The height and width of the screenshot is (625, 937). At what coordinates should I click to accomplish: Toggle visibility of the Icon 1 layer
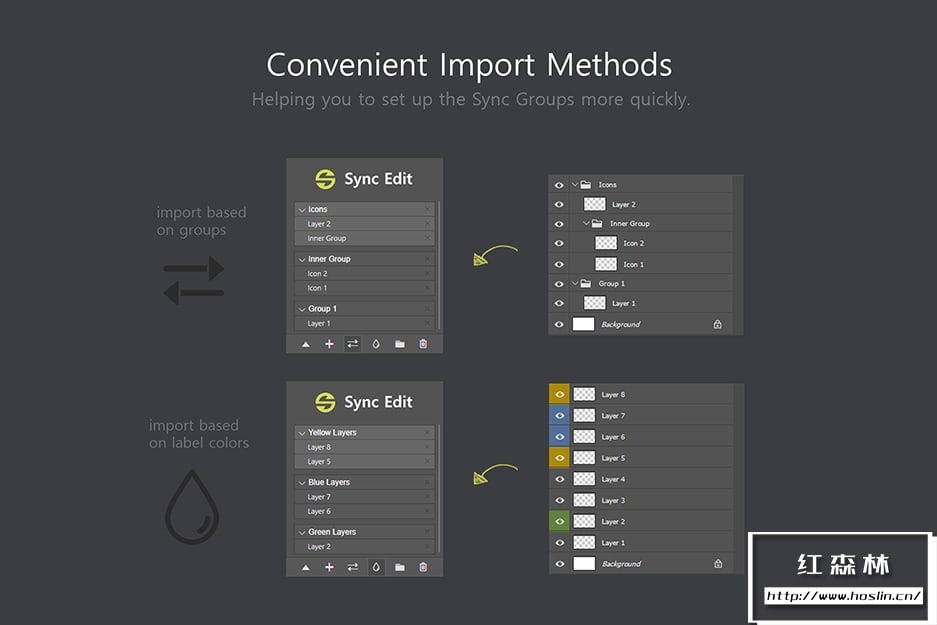[560, 264]
